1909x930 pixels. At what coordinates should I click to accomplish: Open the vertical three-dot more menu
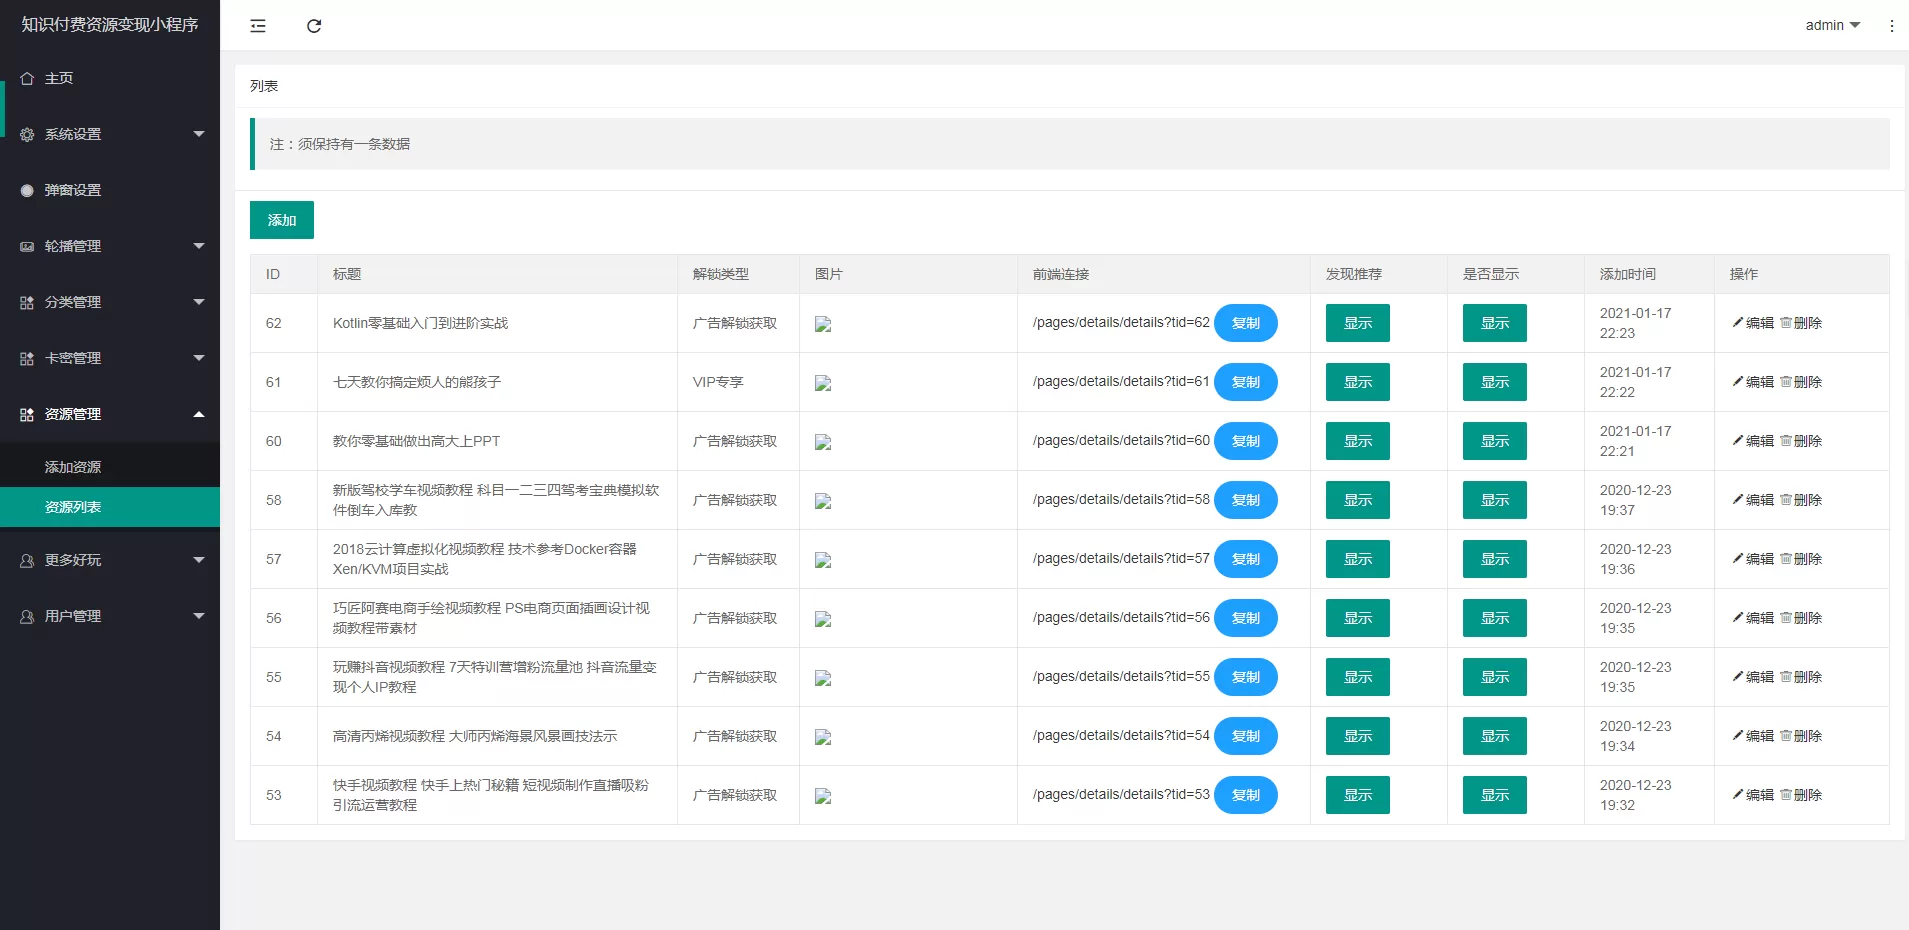point(1891,26)
